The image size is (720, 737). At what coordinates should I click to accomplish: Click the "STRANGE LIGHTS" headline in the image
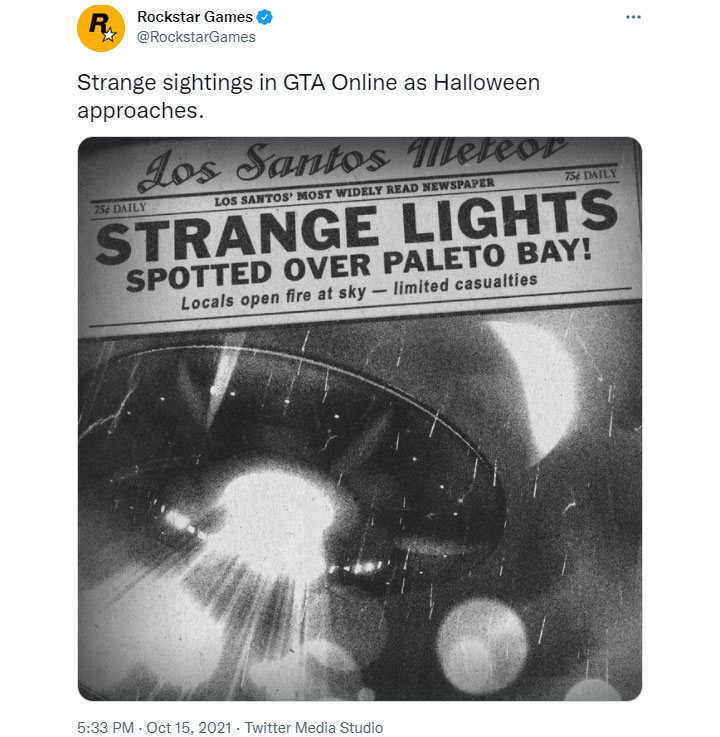[358, 224]
